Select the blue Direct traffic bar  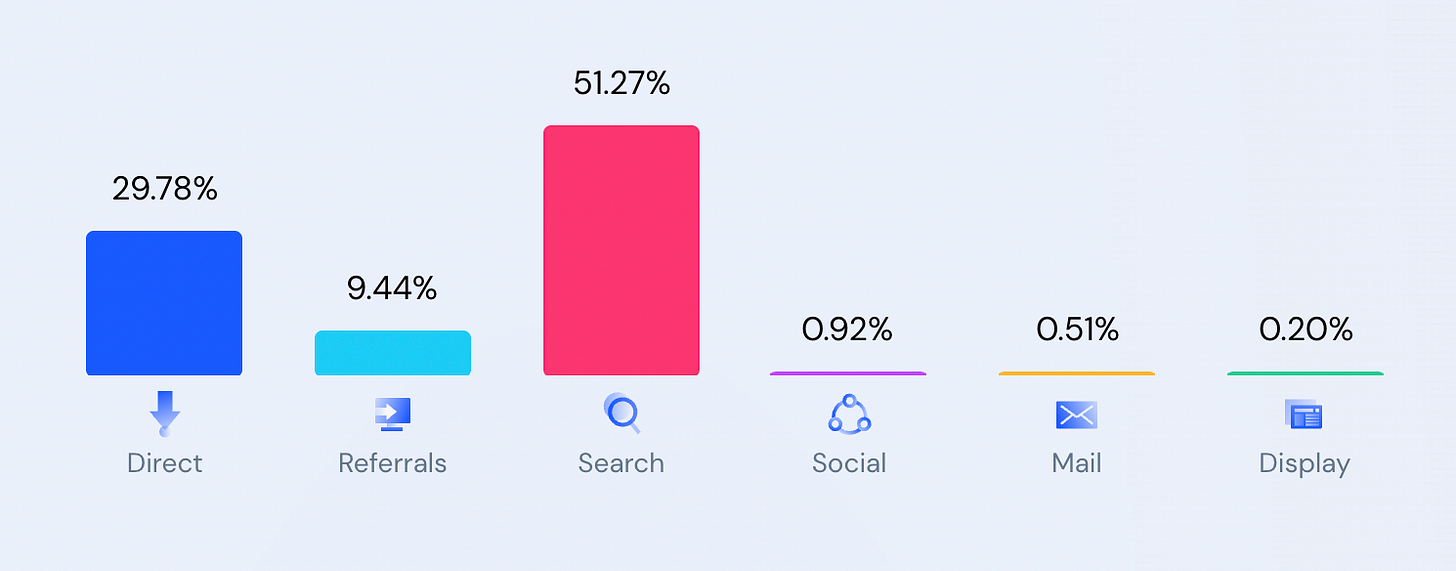click(x=164, y=303)
